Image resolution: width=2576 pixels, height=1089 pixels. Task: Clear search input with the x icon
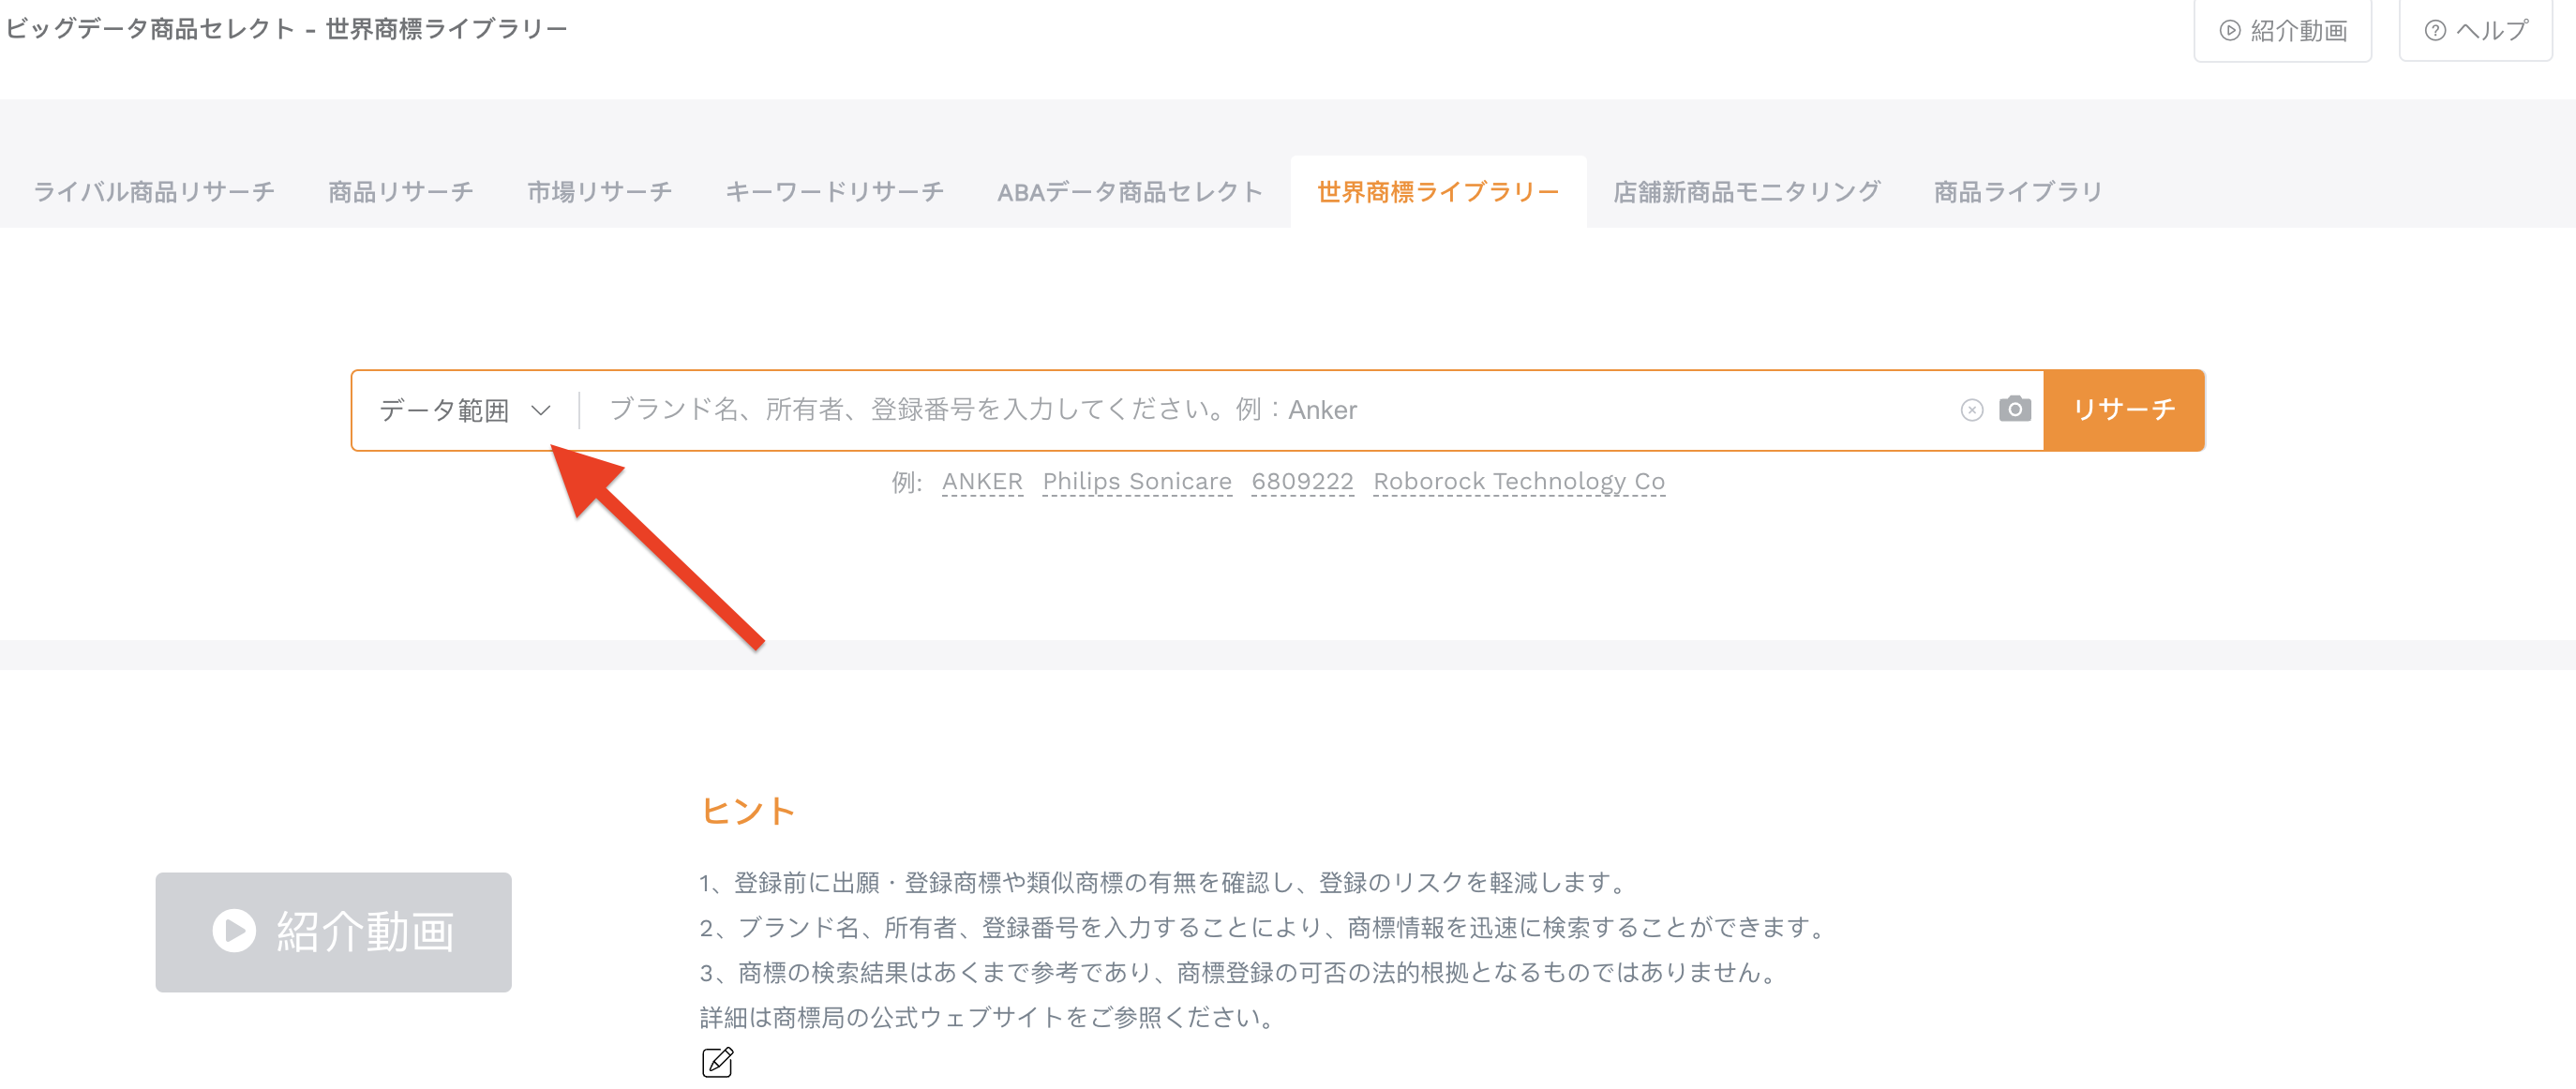(1971, 411)
